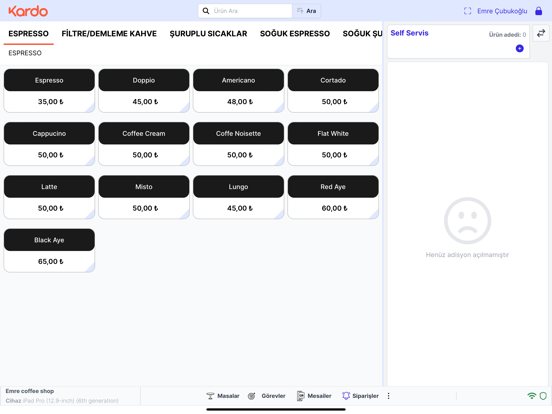Screen dimensions: 552x414
Task: Open Mesailer shifts view
Action: coord(314,396)
